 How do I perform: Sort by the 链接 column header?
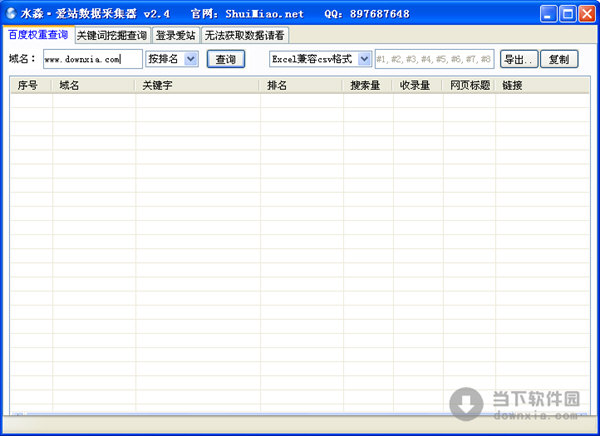pos(542,85)
